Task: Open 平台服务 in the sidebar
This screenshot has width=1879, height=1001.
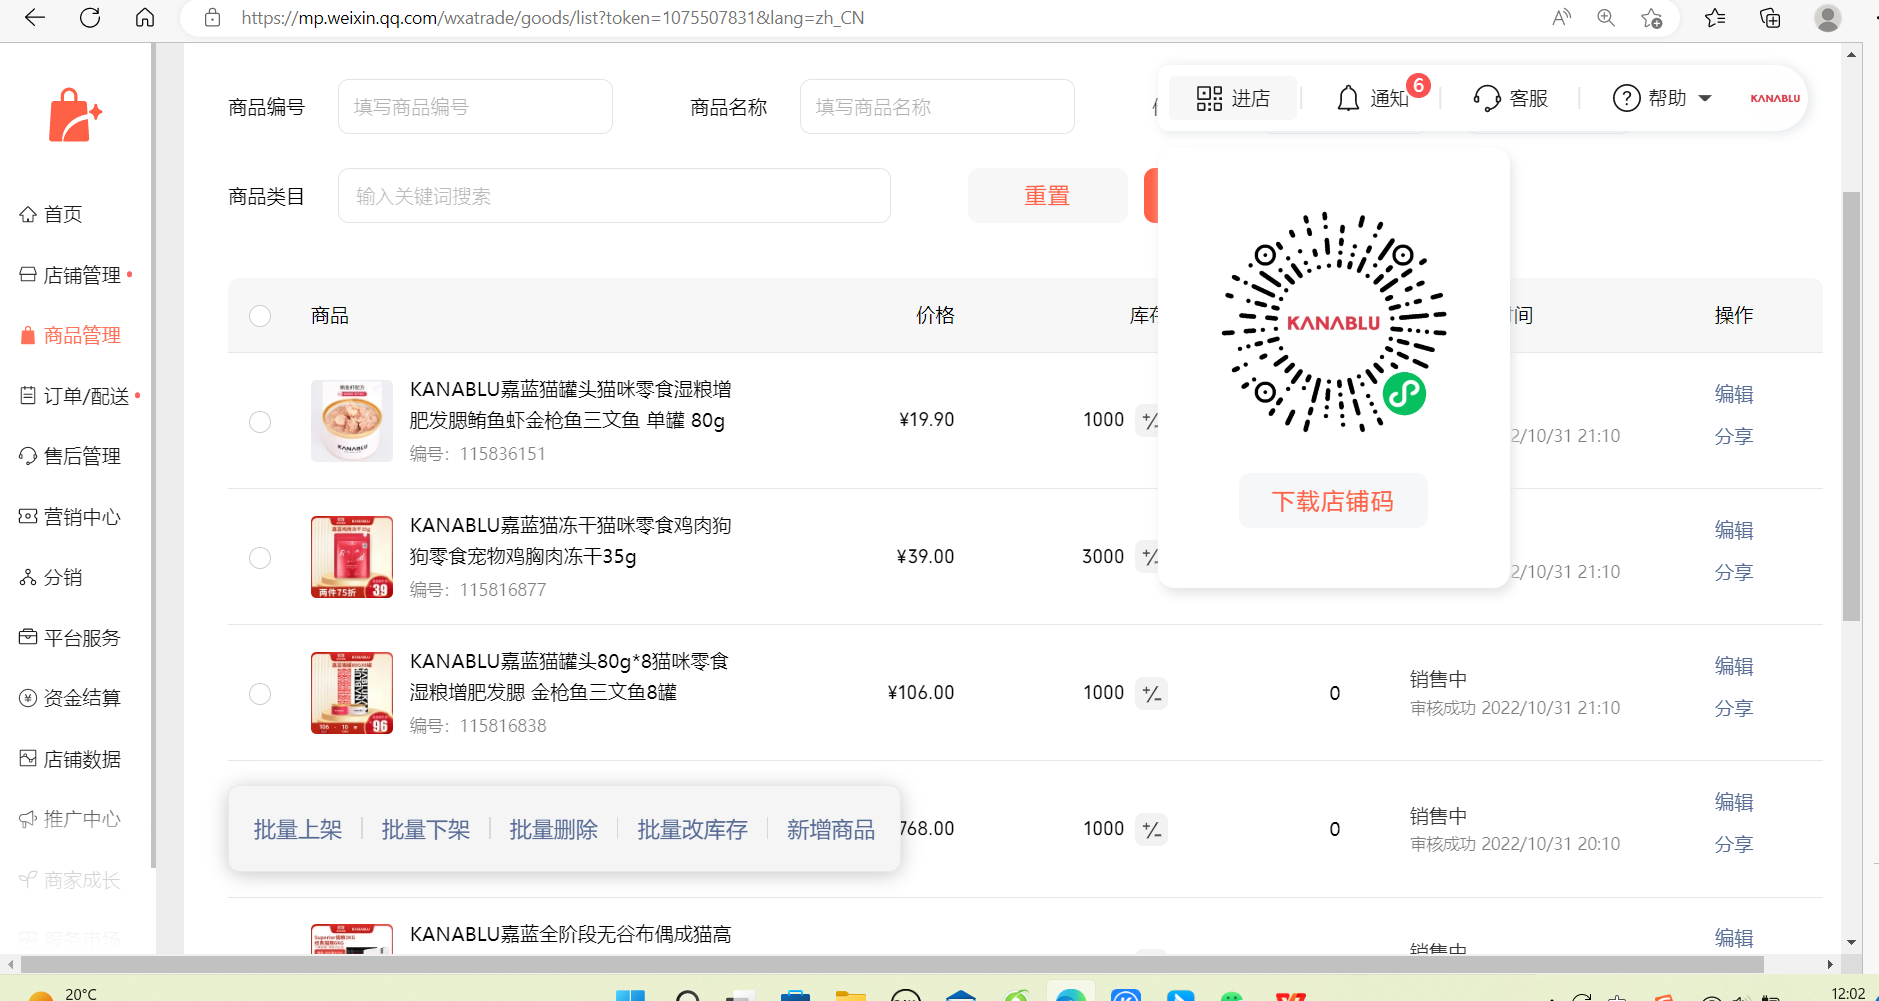Action: pyautogui.click(x=70, y=638)
